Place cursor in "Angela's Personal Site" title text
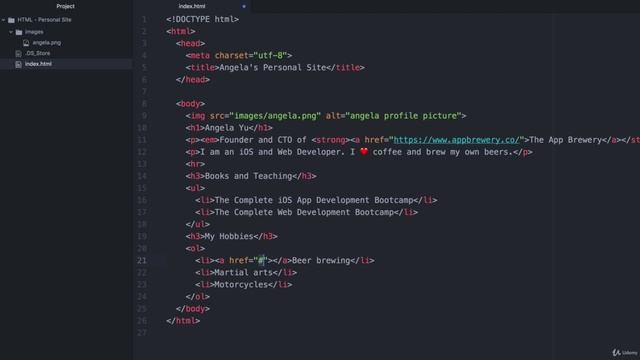 click(x=273, y=68)
